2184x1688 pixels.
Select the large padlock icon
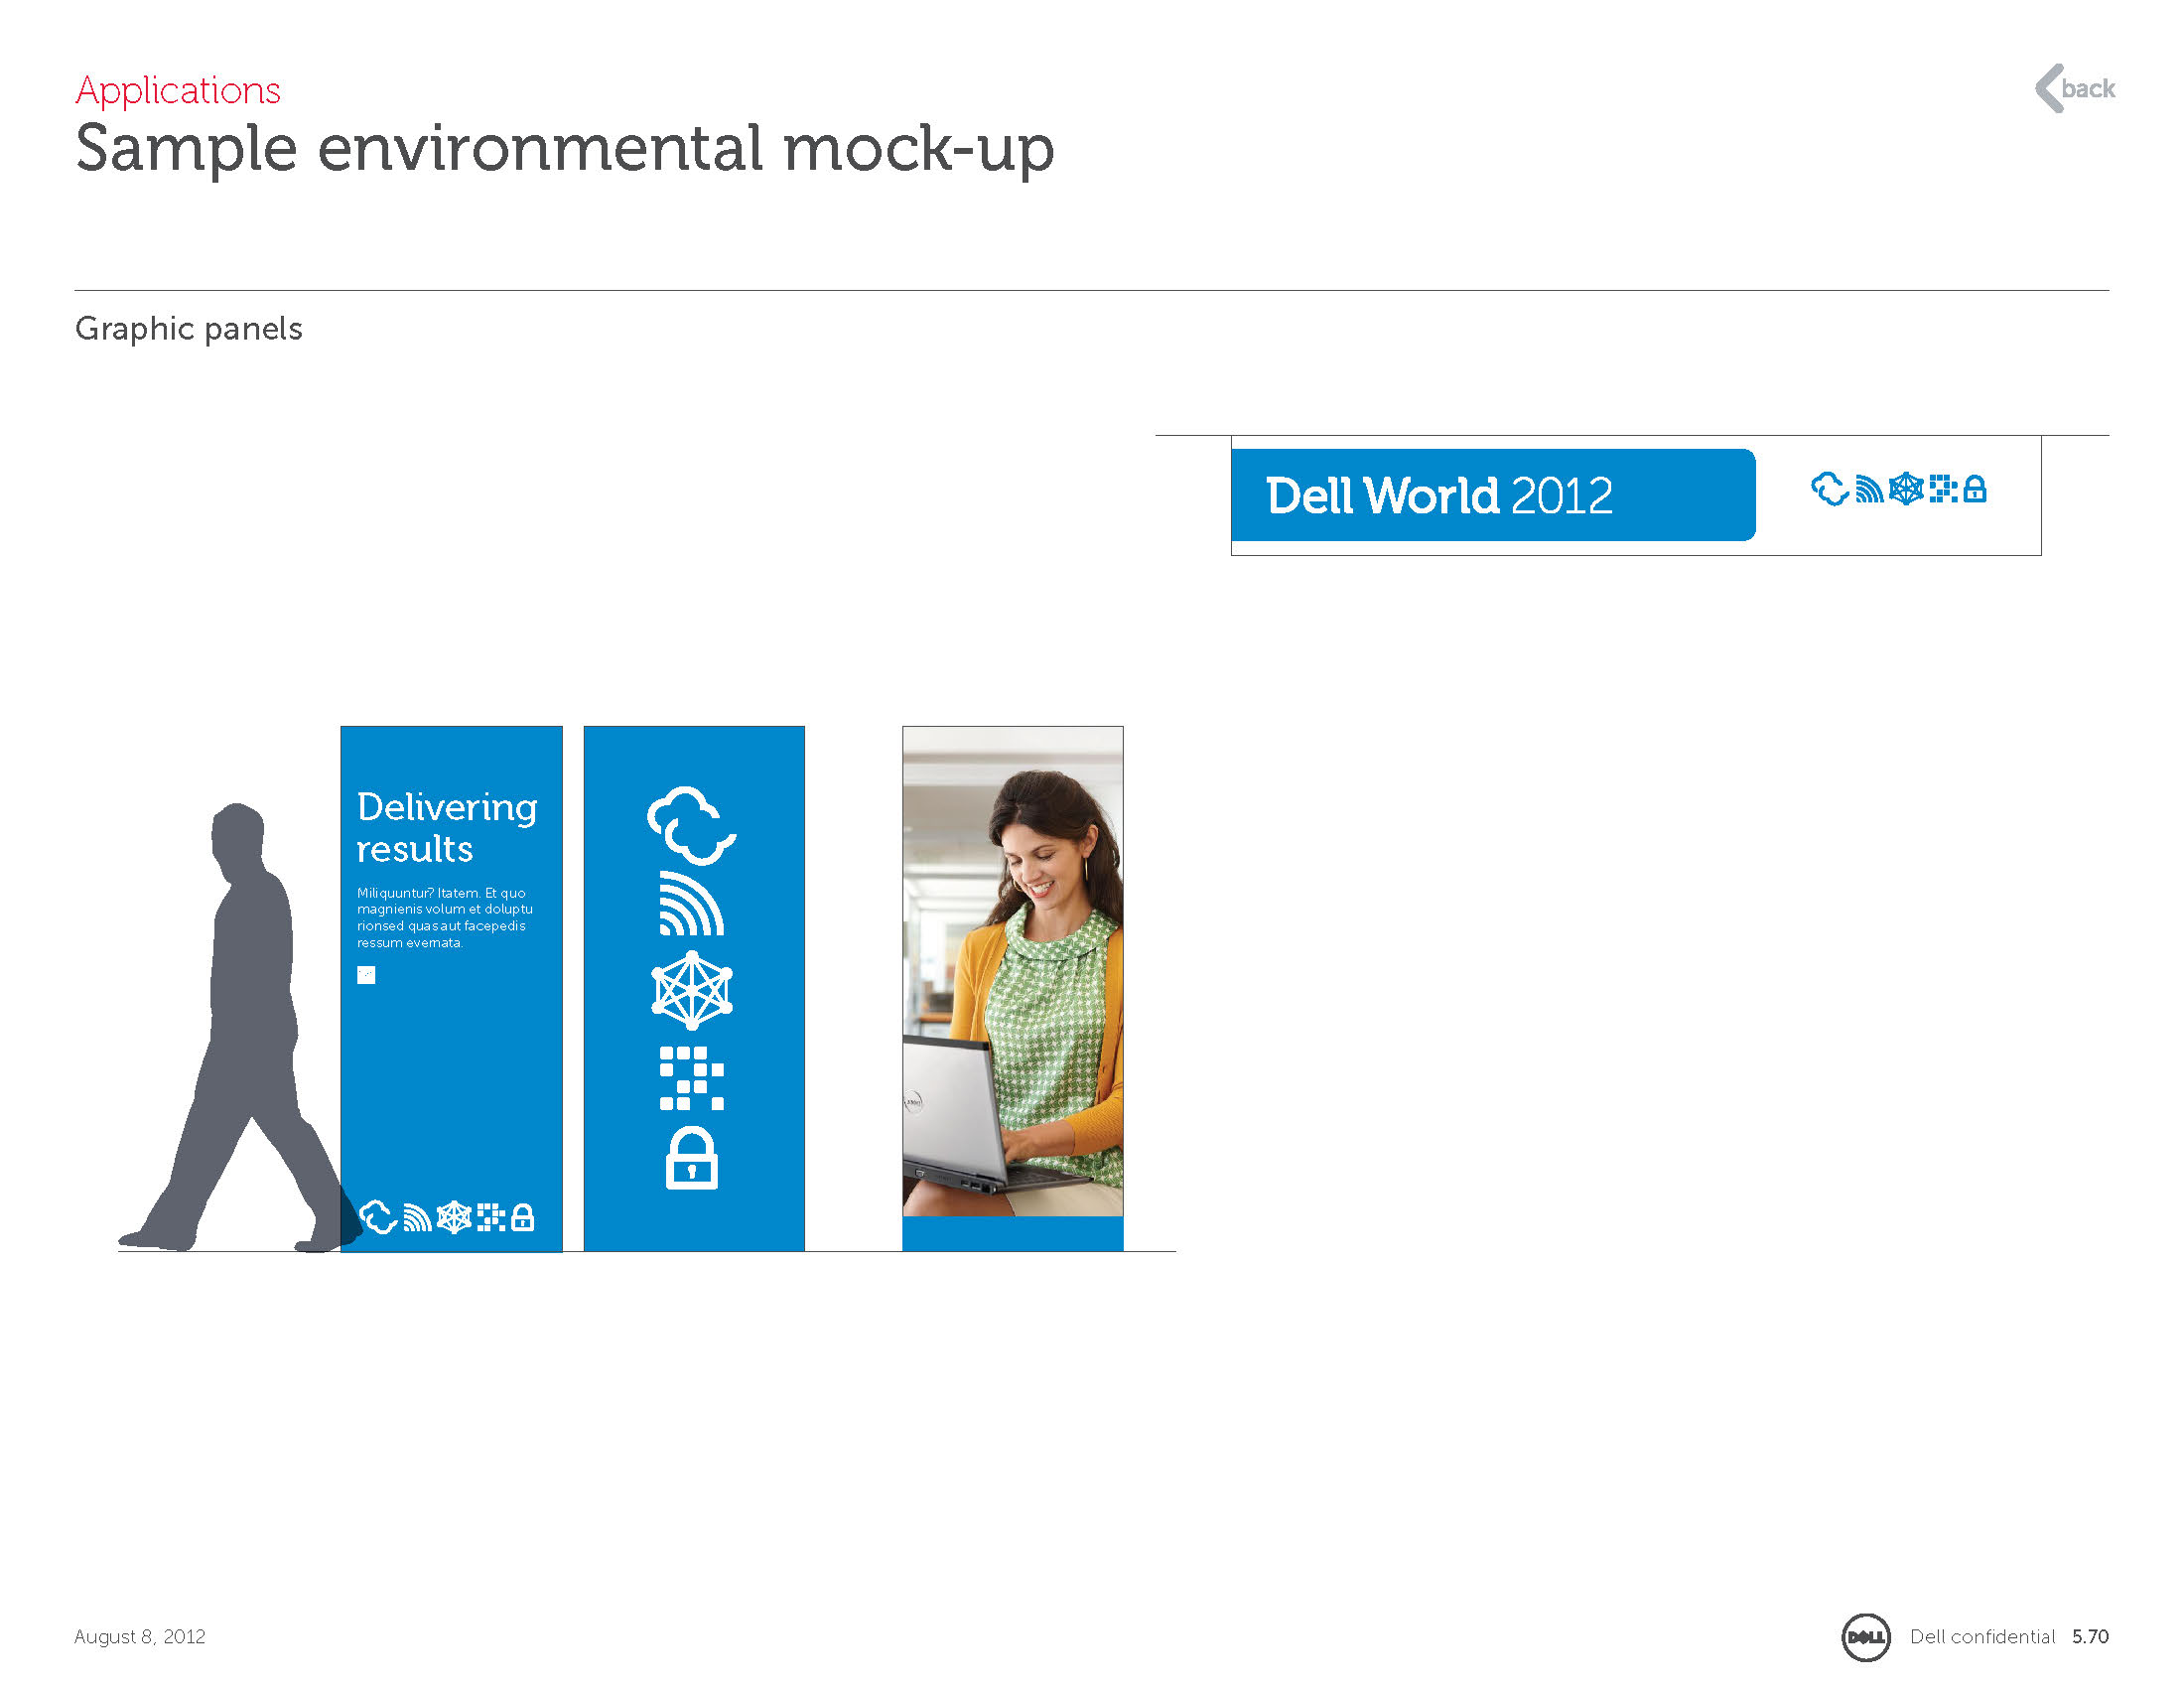pyautogui.click(x=692, y=1158)
